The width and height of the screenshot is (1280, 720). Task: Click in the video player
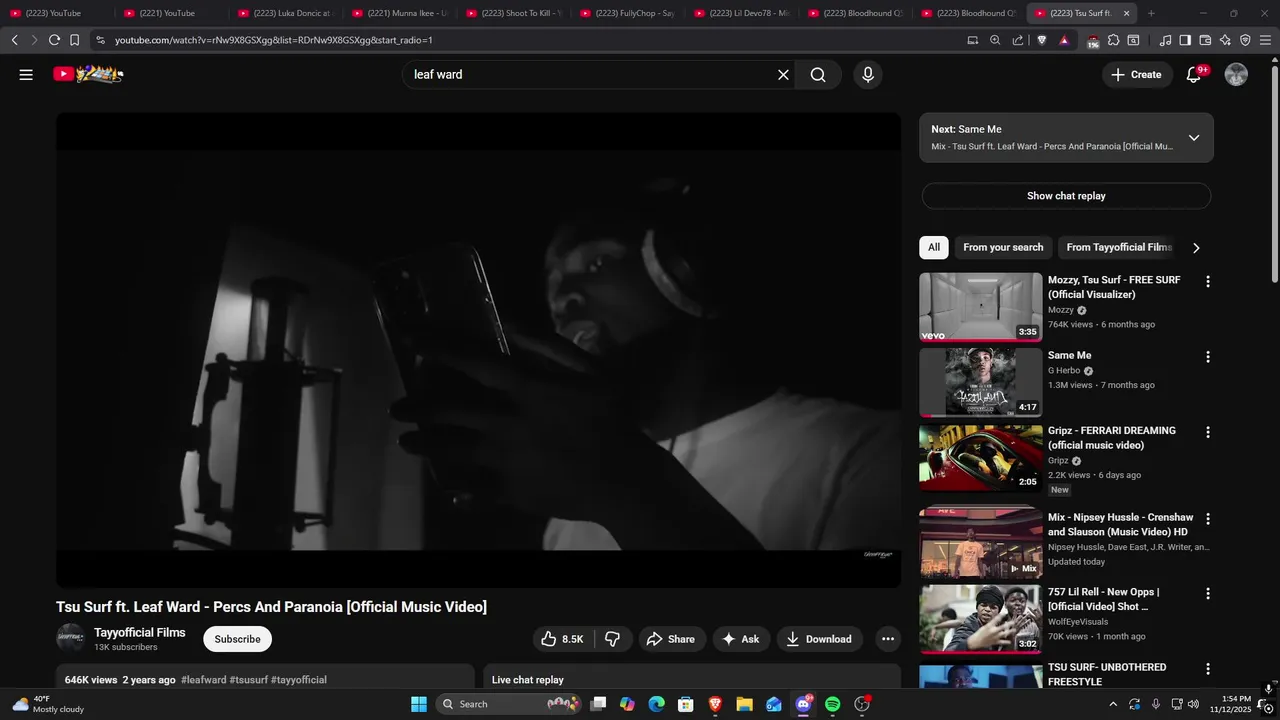click(x=478, y=350)
